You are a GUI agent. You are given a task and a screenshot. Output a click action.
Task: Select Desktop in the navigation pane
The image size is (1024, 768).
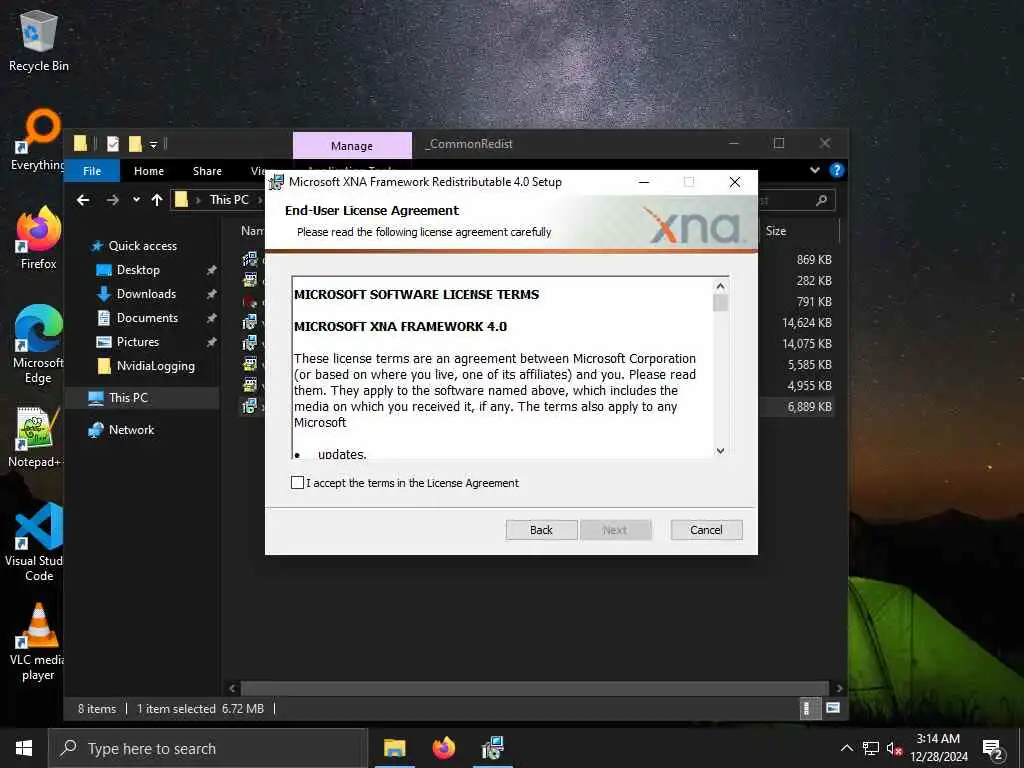point(138,270)
